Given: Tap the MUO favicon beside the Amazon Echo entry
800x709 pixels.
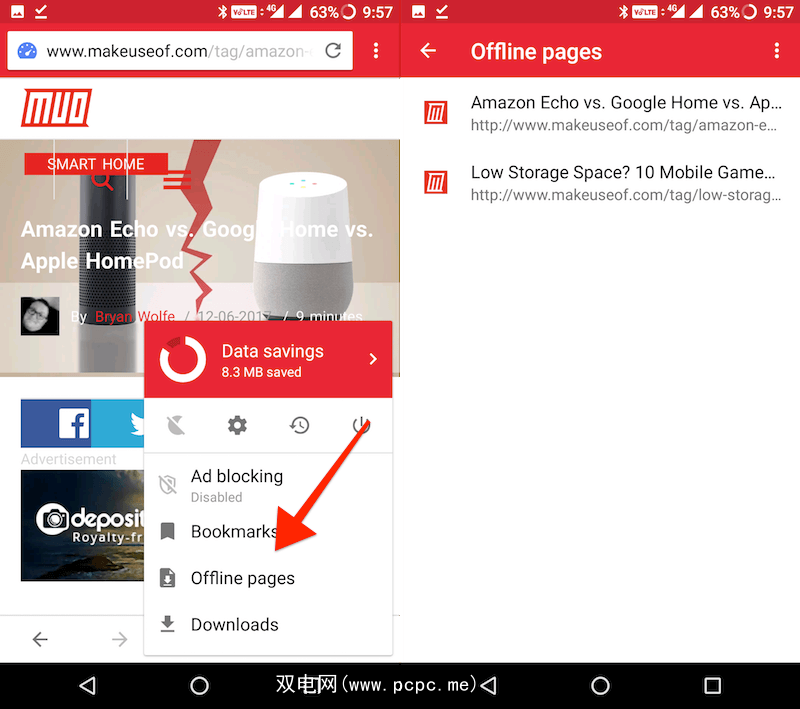Looking at the screenshot, I should point(436,113).
